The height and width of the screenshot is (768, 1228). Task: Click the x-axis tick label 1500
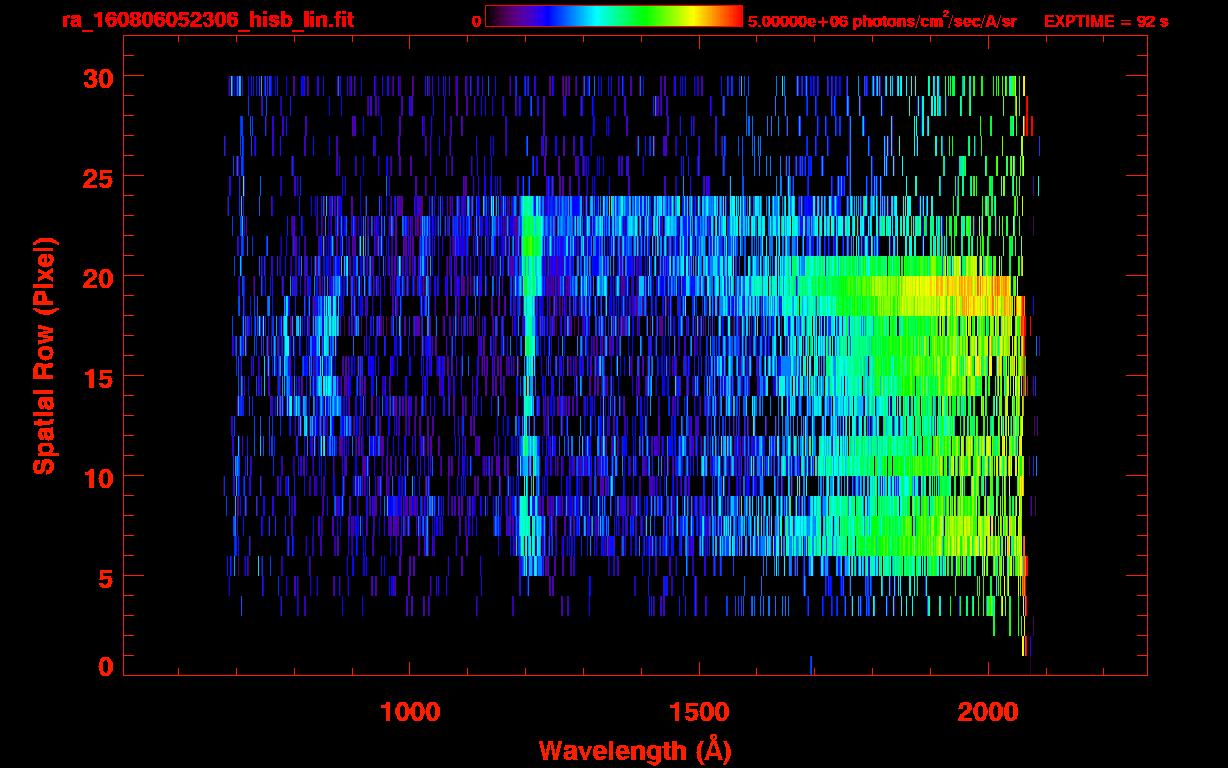click(699, 712)
